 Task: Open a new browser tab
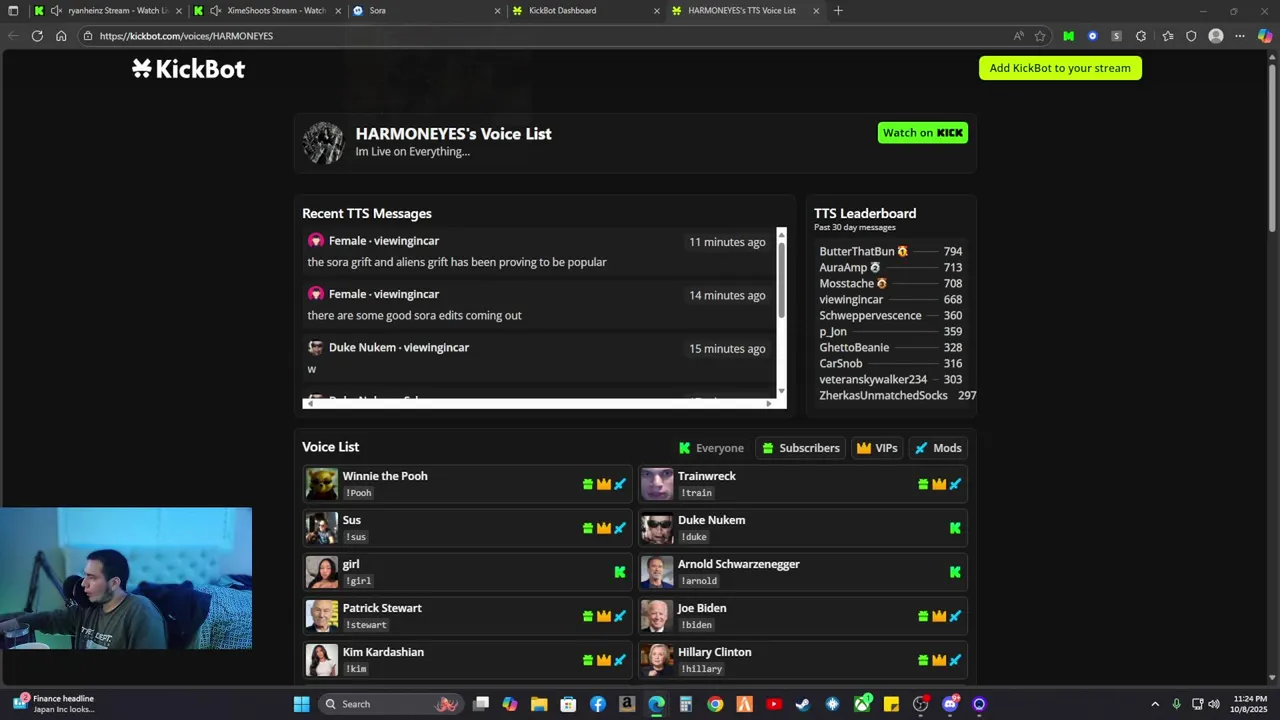(838, 10)
